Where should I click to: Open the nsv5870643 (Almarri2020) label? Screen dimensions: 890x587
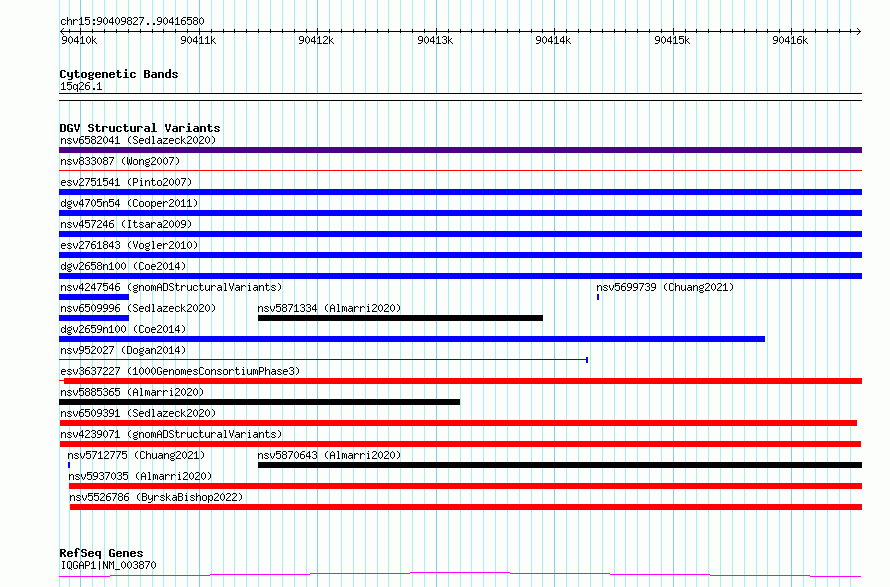coord(329,455)
